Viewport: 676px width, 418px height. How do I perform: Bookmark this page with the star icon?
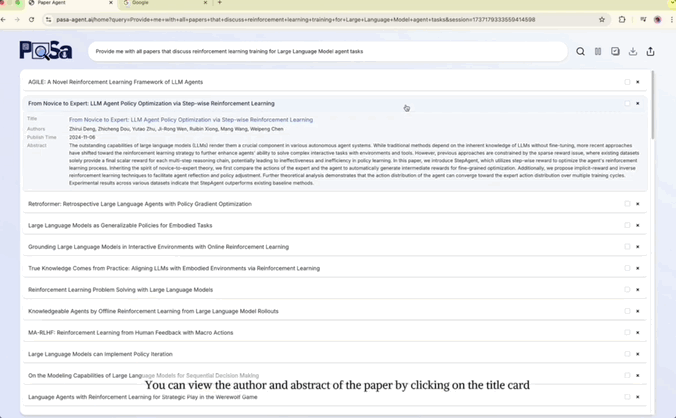click(x=602, y=19)
